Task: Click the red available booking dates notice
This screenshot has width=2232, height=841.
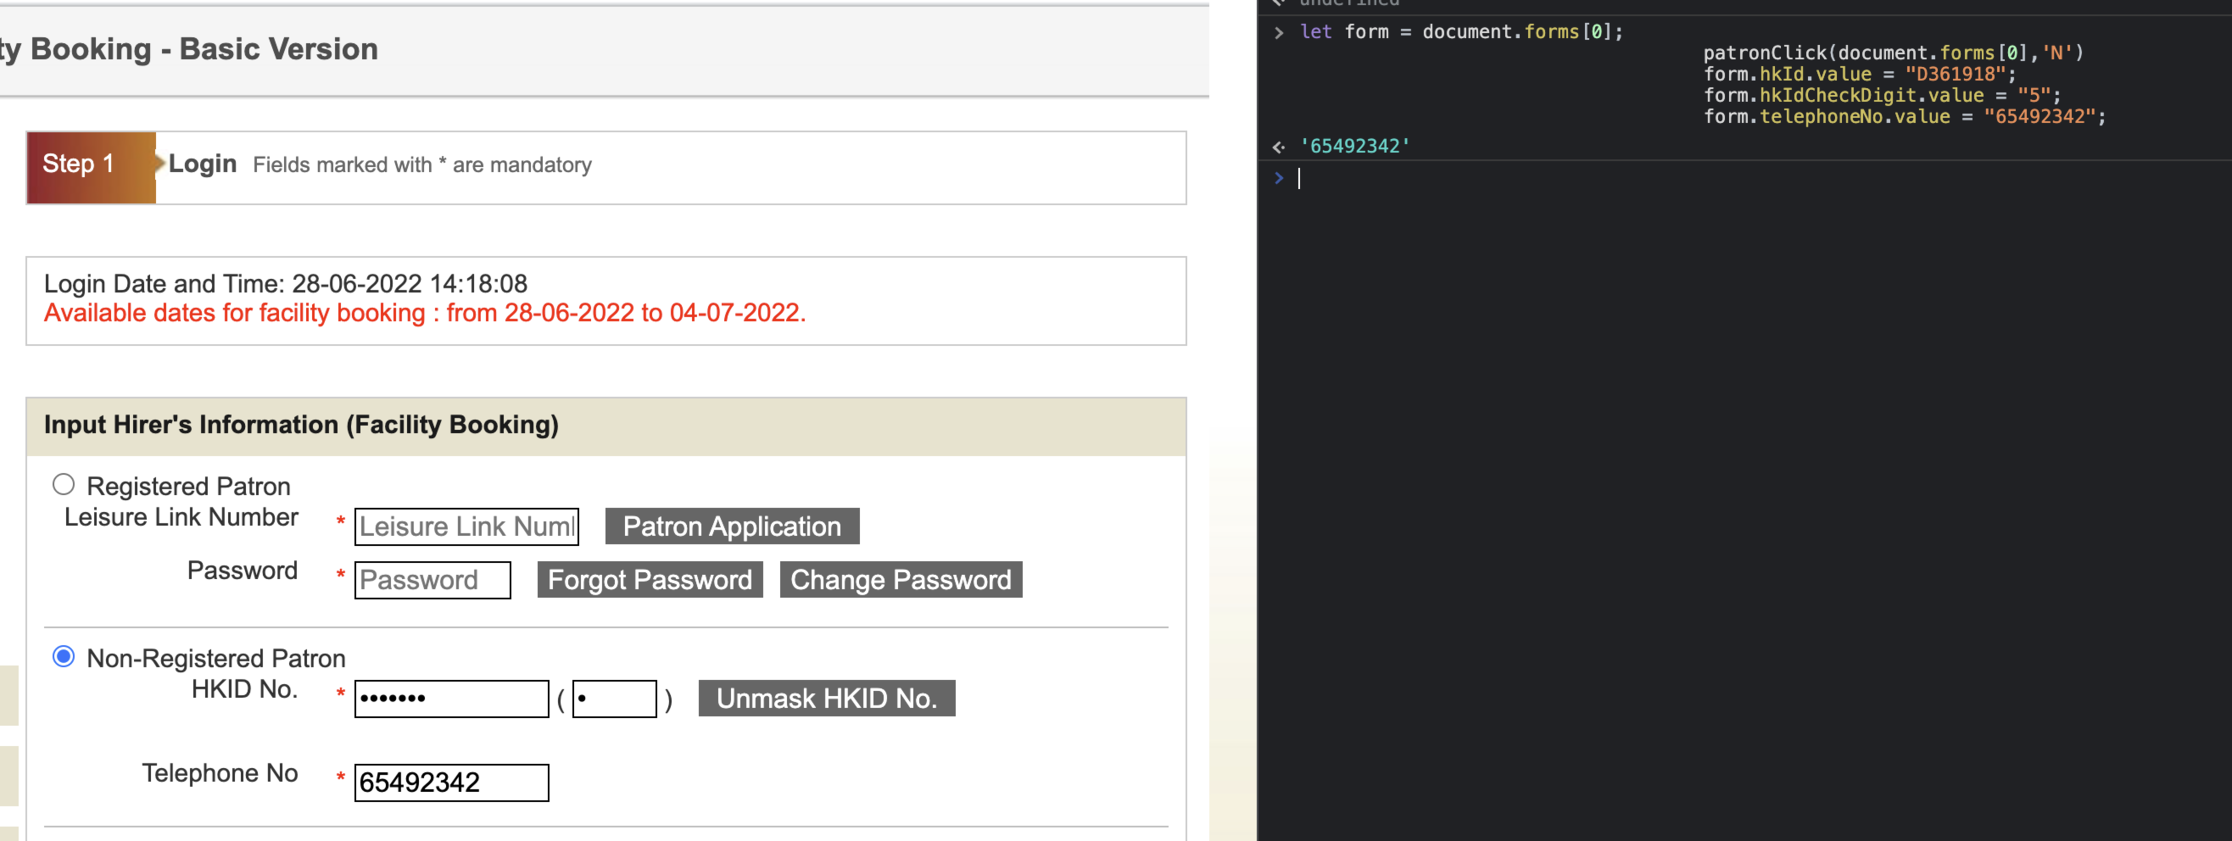Action: 424,314
